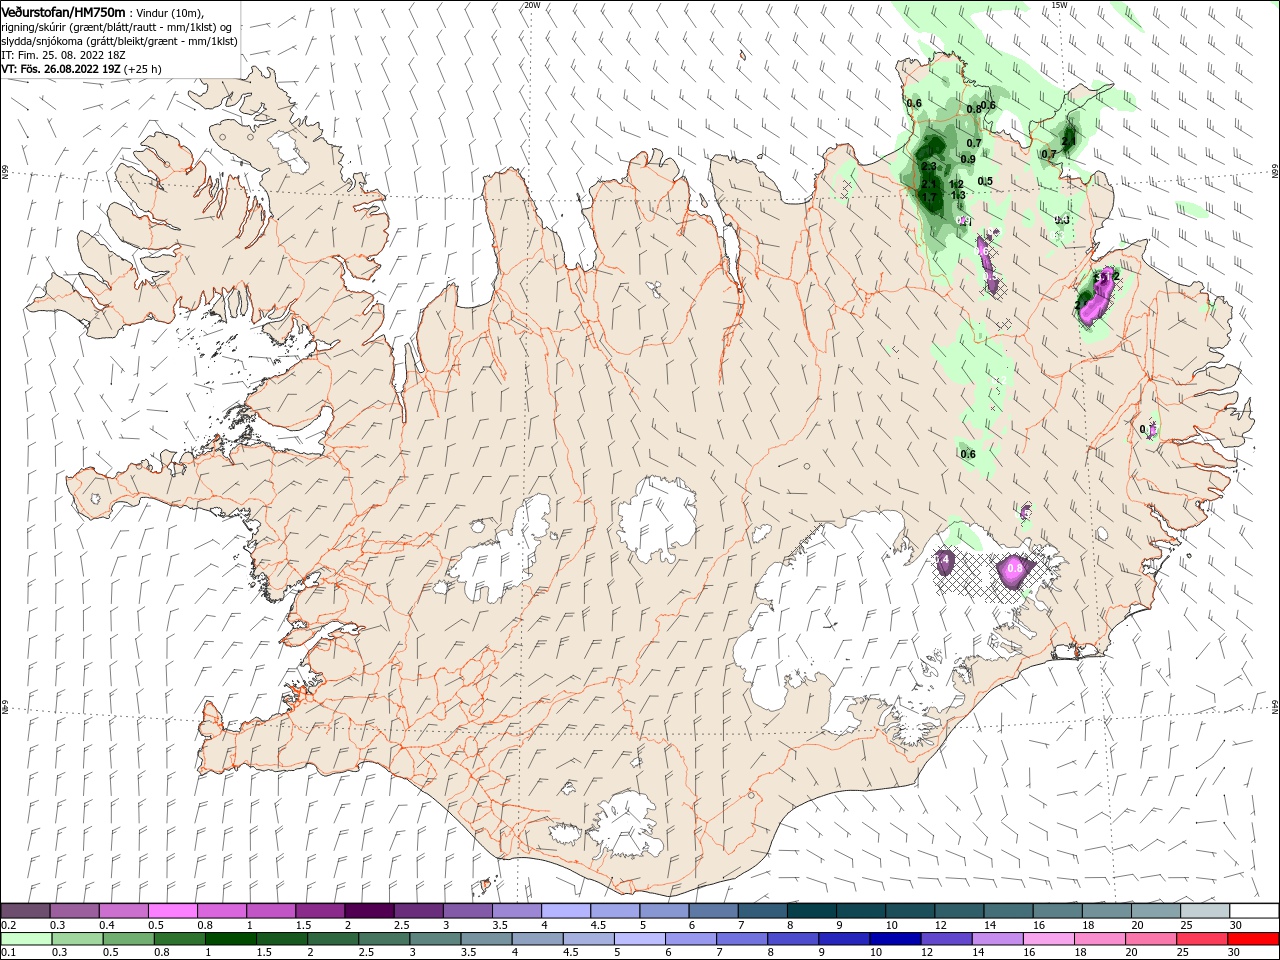This screenshot has height=960, width=1280.
Task: Select the top-row legend swatch labeled 20
Action: 1155,910
